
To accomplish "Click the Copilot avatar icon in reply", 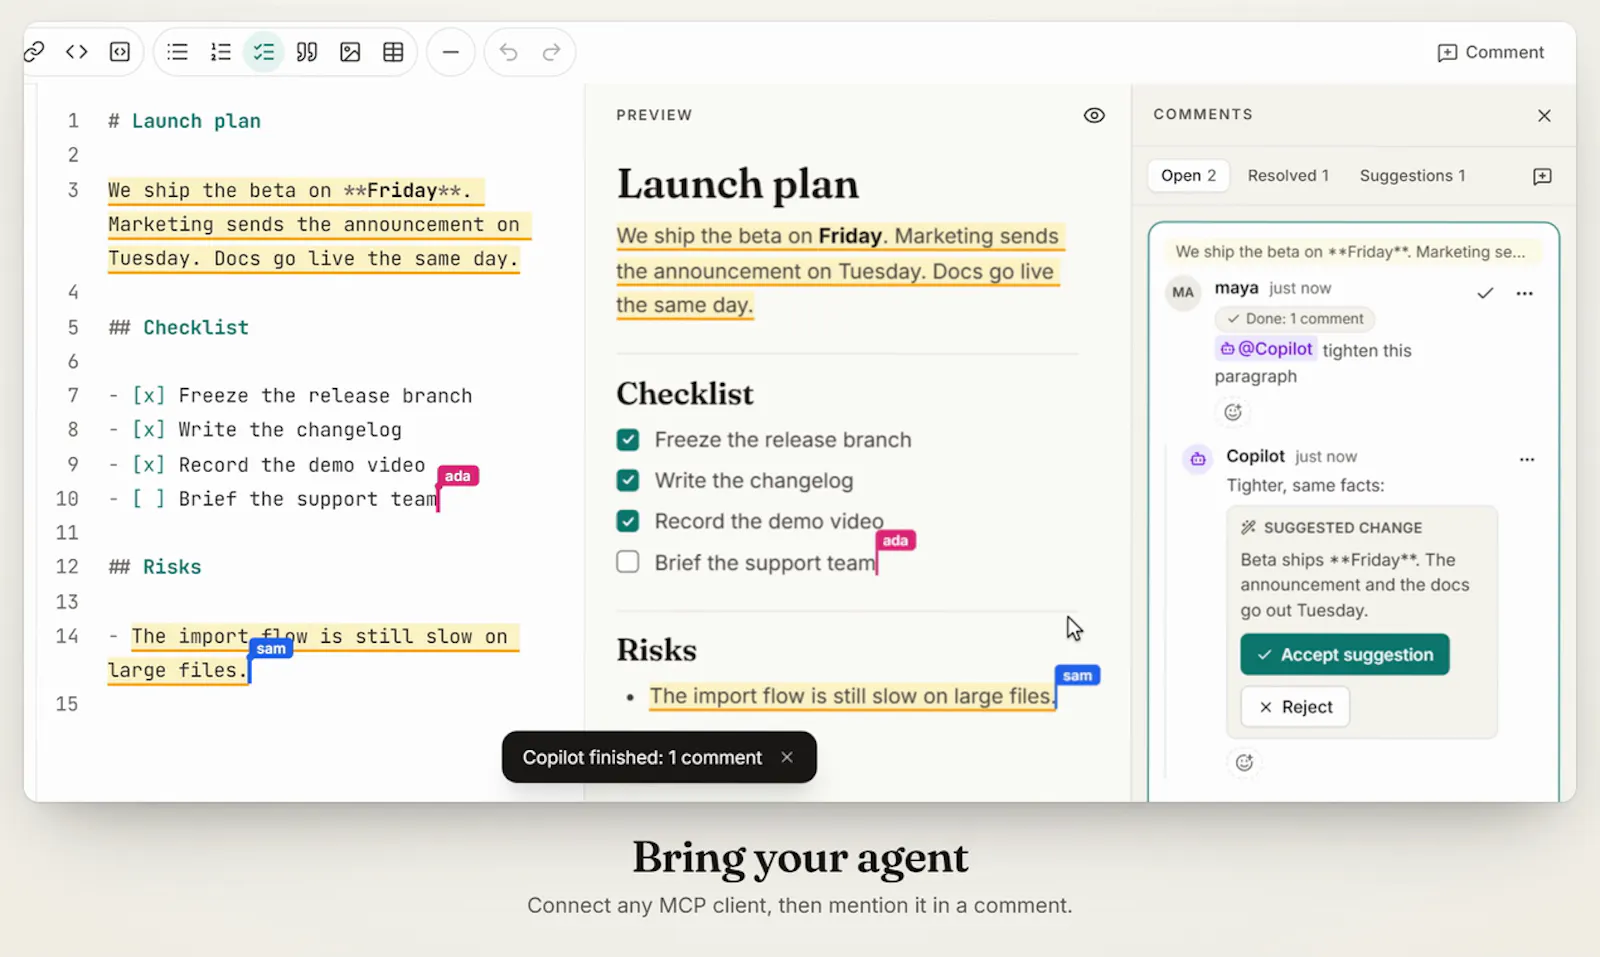I will tap(1197, 459).
